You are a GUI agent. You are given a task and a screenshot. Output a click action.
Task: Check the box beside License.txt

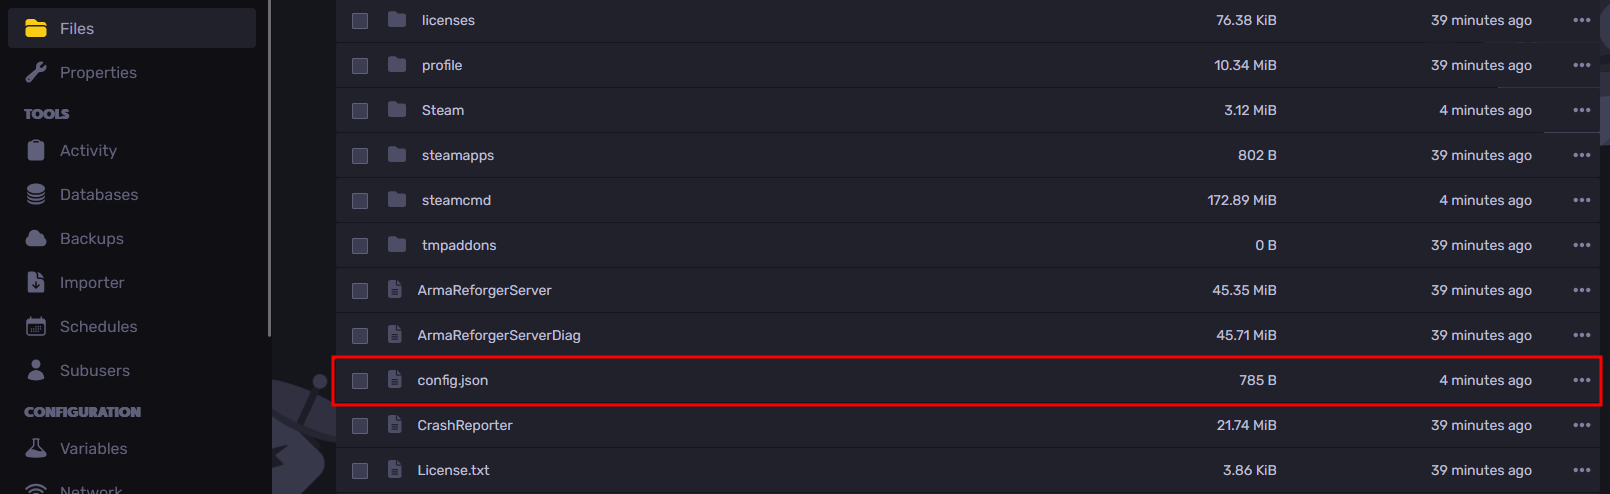point(360,471)
